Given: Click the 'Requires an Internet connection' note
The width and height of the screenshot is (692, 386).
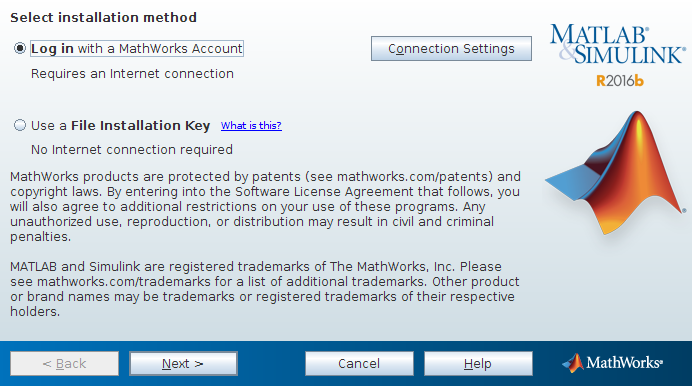Looking at the screenshot, I should click(132, 74).
